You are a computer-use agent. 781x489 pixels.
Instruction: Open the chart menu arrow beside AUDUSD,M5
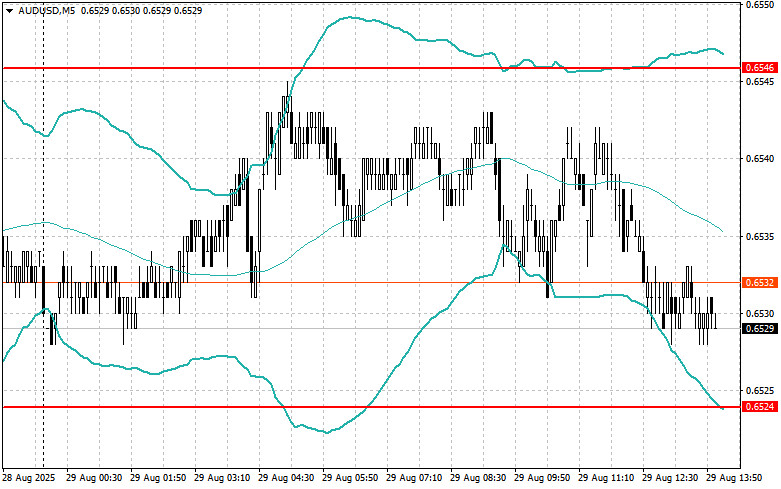pos(9,10)
